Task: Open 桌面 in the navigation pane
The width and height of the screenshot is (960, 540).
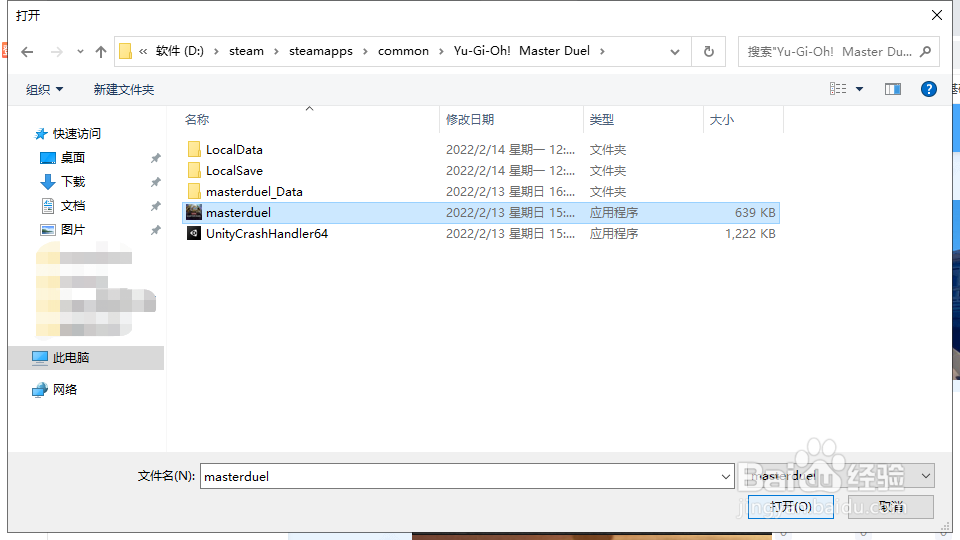Action: 72,157
